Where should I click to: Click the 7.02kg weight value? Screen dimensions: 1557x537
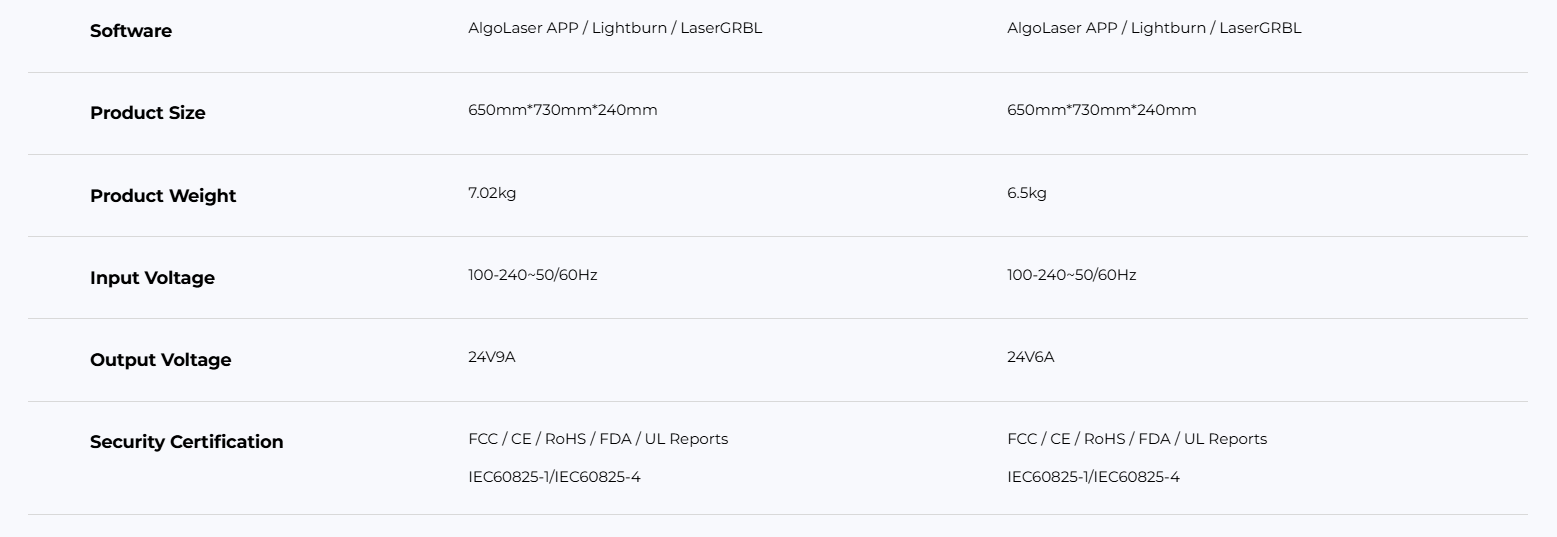tap(492, 193)
